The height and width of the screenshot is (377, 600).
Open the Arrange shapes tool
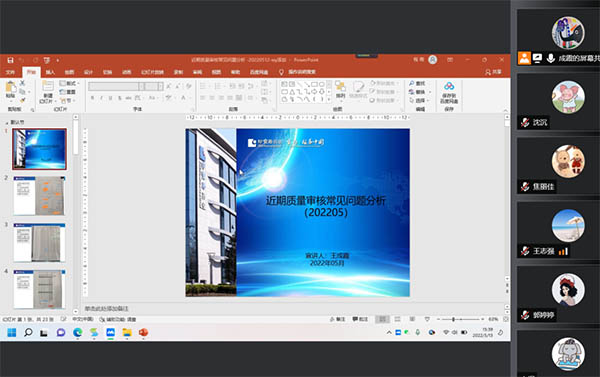(x=340, y=90)
